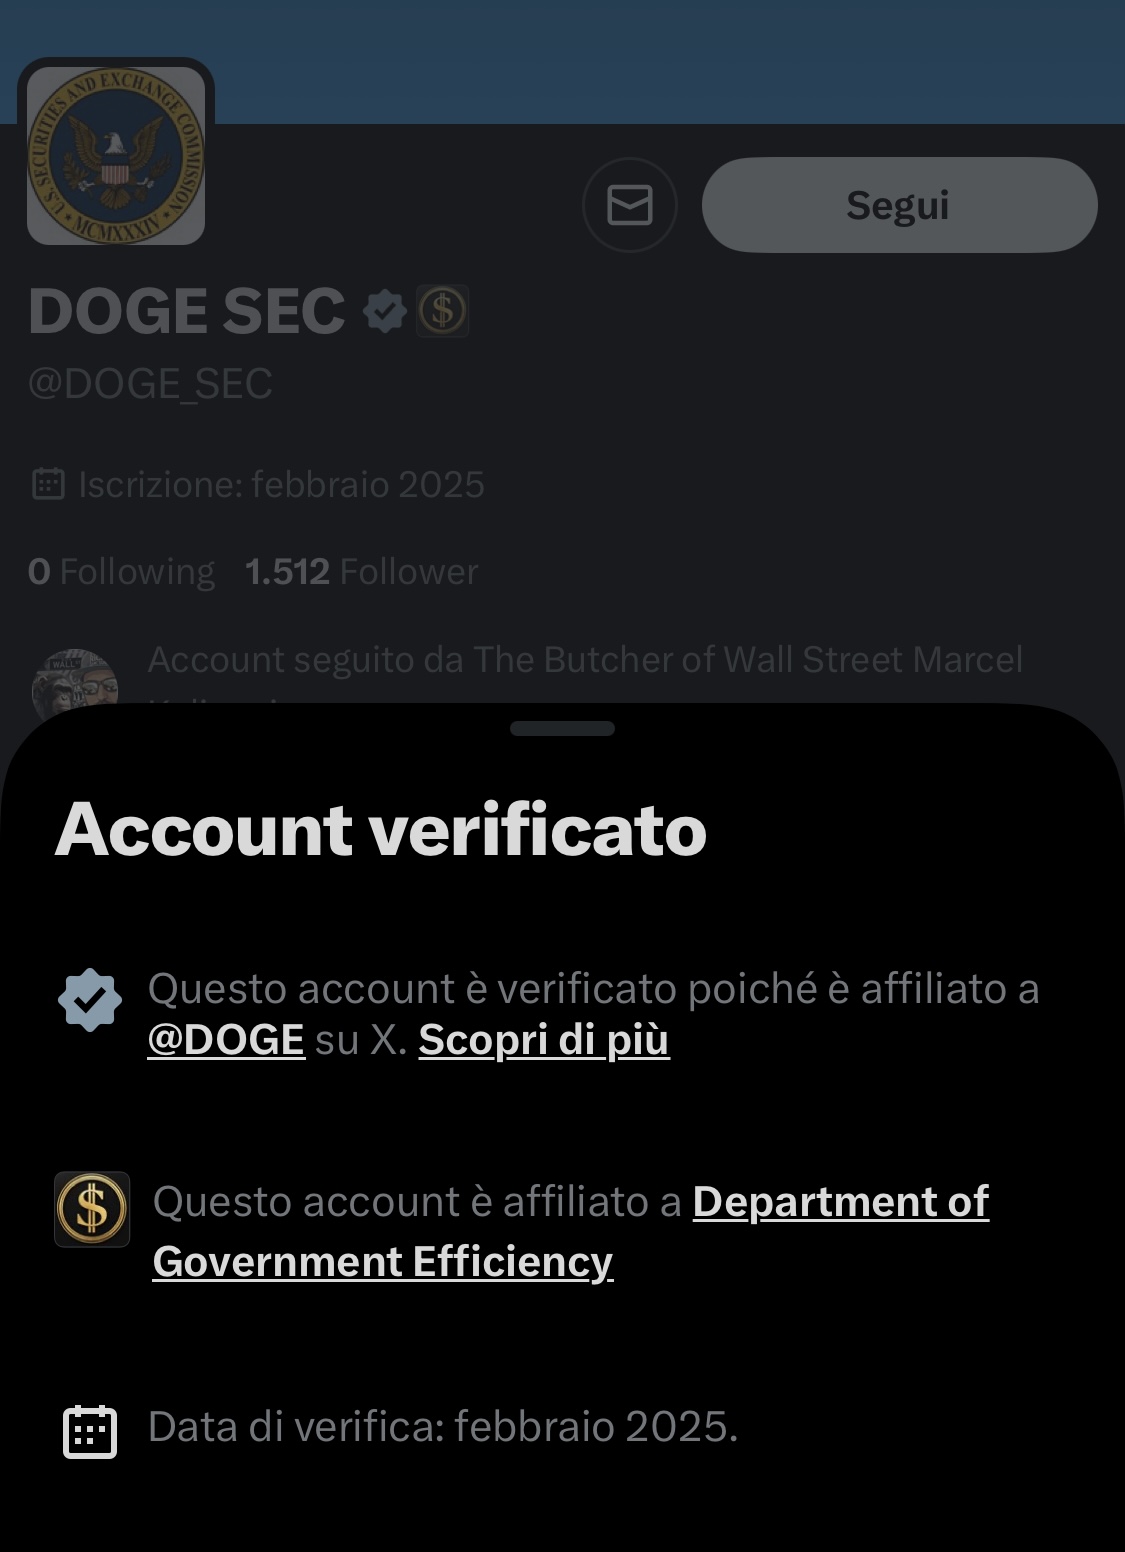1125x1552 pixels.
Task: Open the @DOGE account link
Action: 226,1040
